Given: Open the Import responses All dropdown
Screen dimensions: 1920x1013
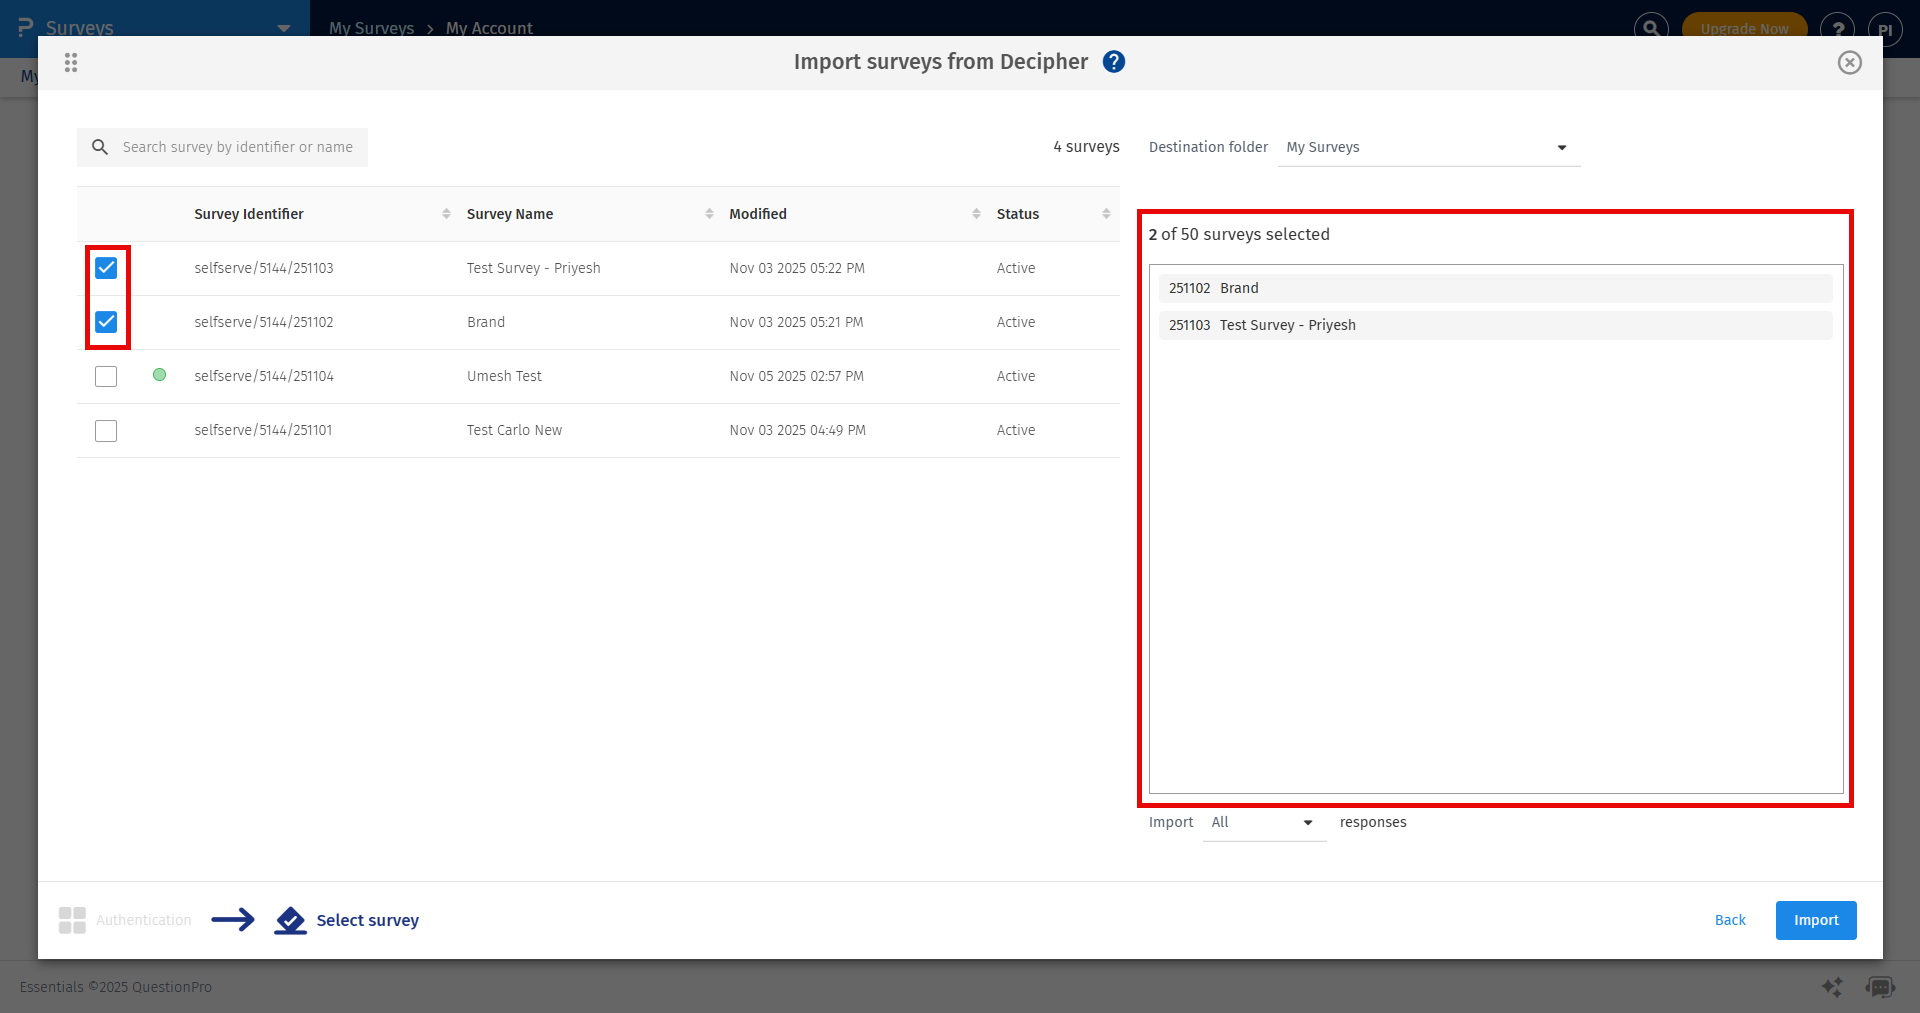Looking at the screenshot, I should pyautogui.click(x=1264, y=823).
